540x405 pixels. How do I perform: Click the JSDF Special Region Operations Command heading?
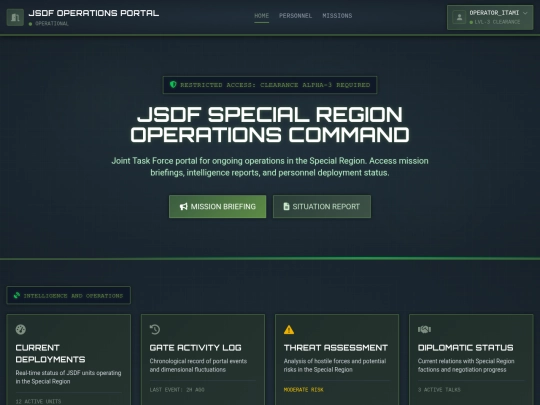[x=270, y=124]
